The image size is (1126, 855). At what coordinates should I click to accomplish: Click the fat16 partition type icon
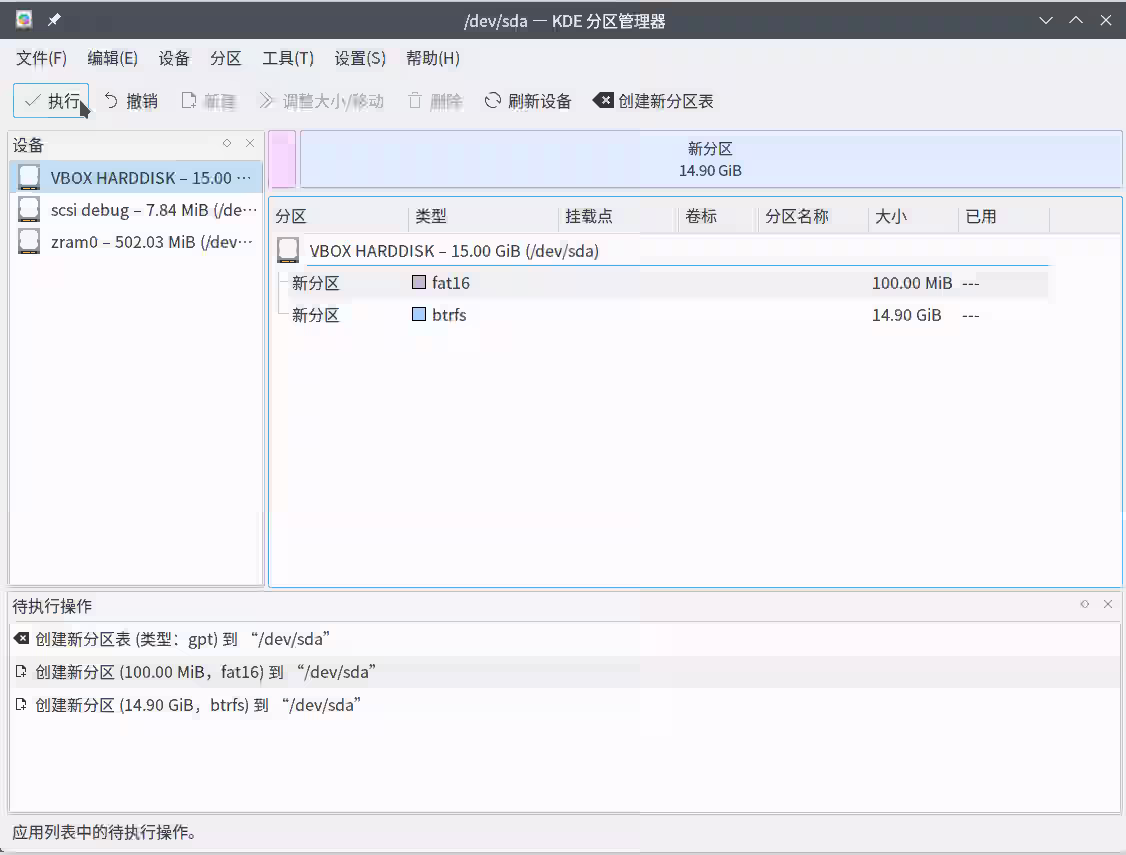pos(418,282)
